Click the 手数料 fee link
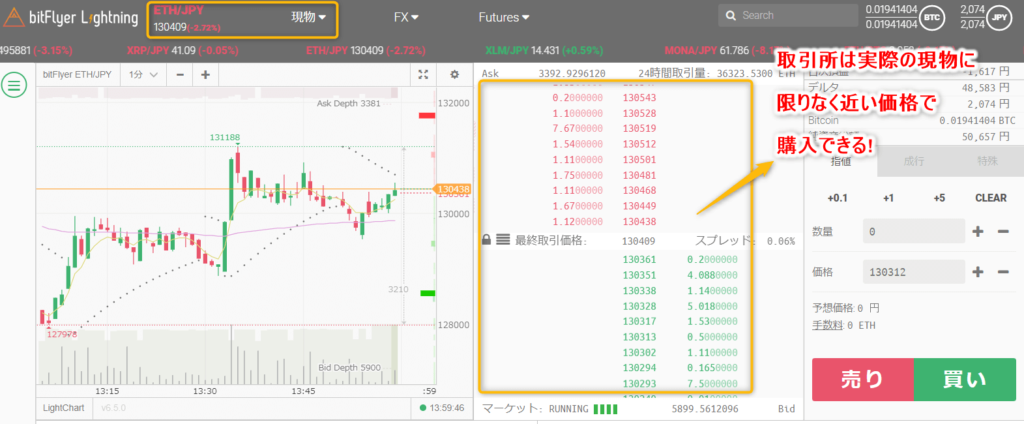The image size is (1024, 424). pos(827,325)
